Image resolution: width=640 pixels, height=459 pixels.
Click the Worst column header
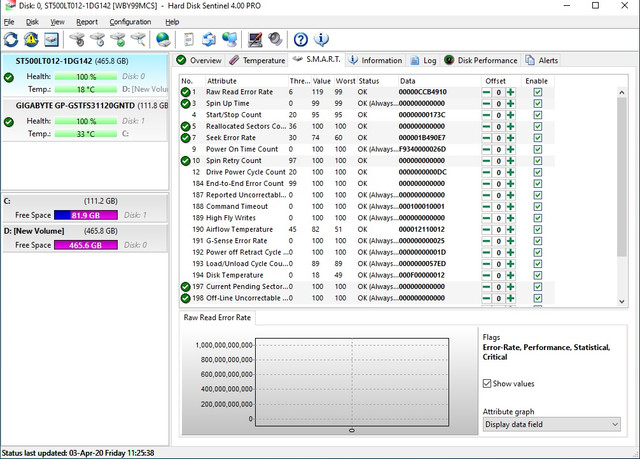(x=345, y=81)
